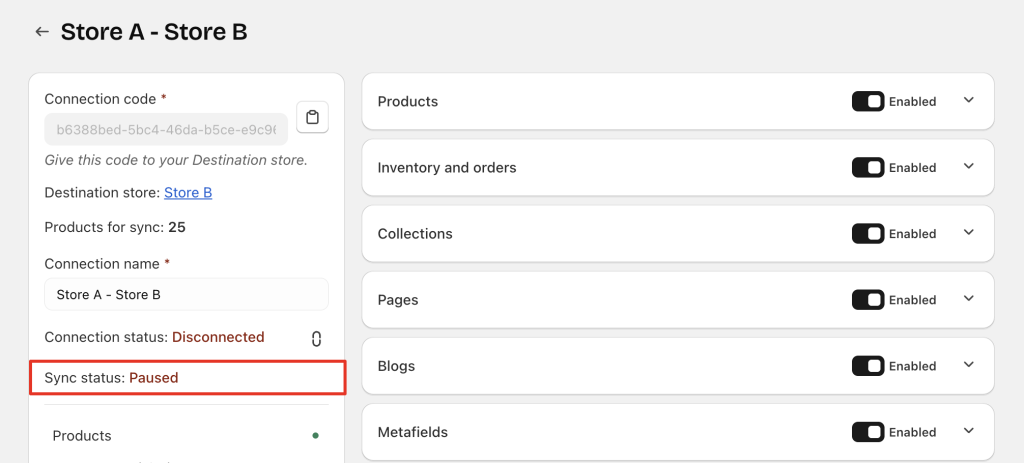Expand the Products section chevron
The height and width of the screenshot is (463, 1024).
click(x=968, y=101)
